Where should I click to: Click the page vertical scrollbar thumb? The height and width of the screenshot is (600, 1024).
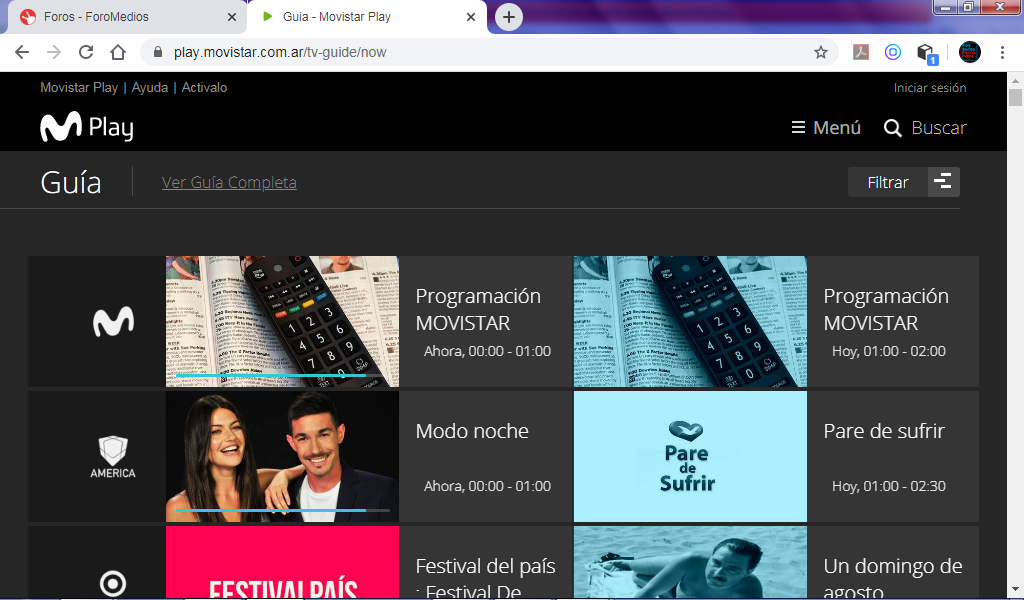coord(1015,97)
